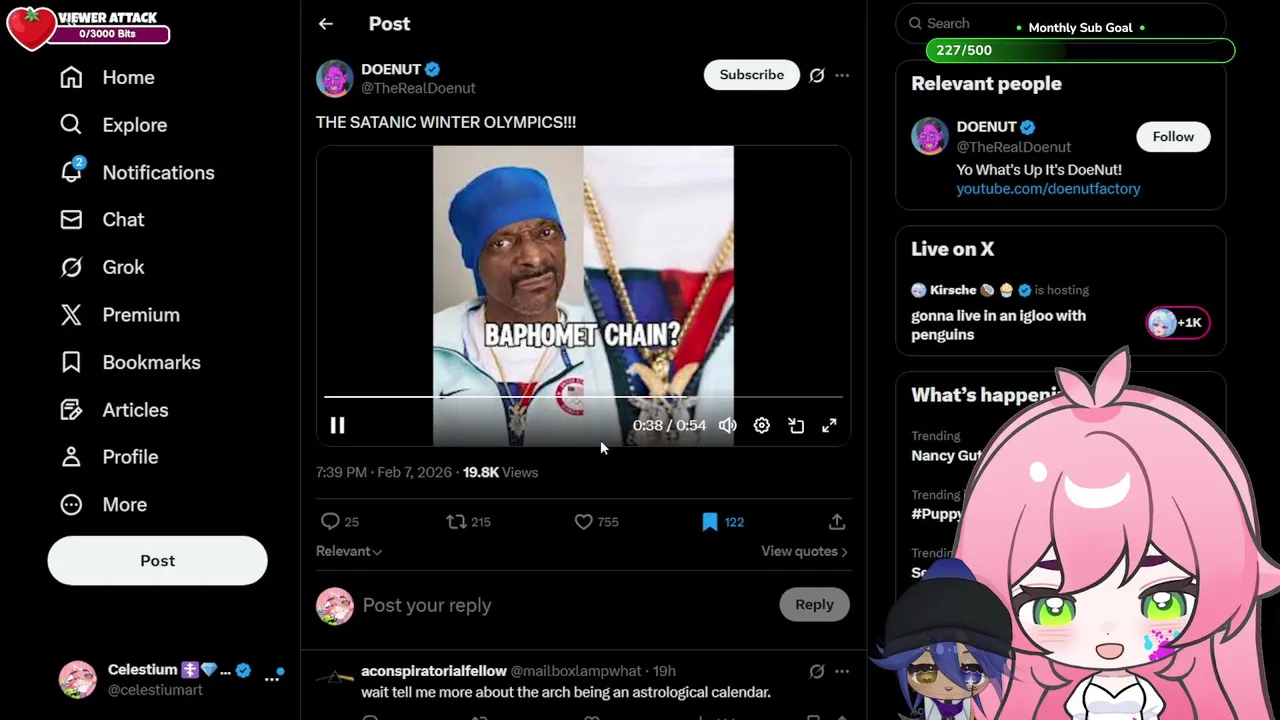Like the post with the heart icon
The height and width of the screenshot is (720, 1280).
[x=584, y=522]
